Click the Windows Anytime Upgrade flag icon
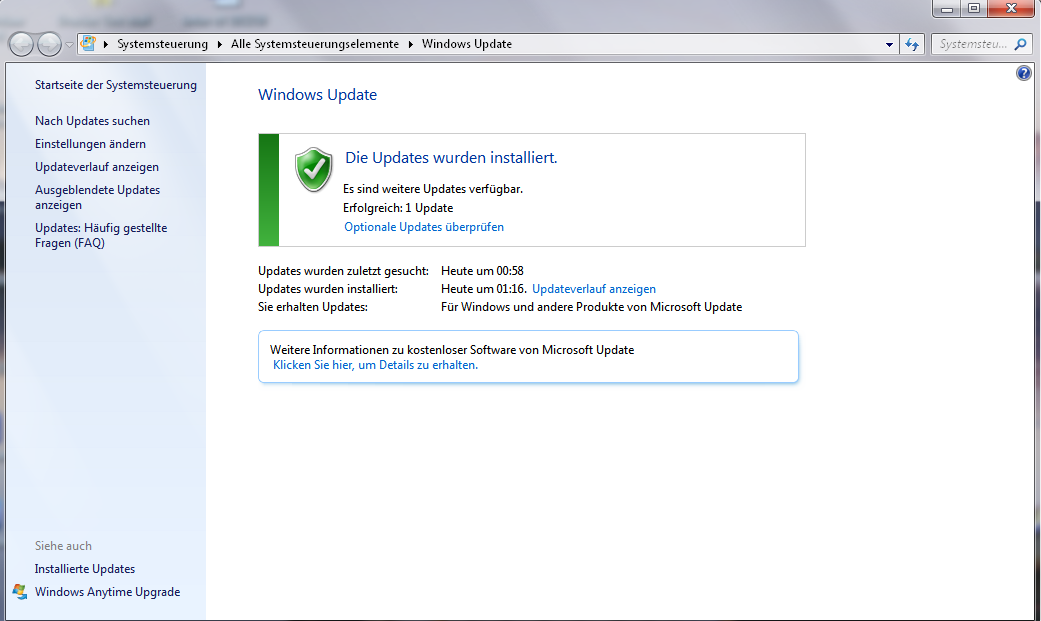Image resolution: width=1041 pixels, height=621 pixels. coord(20,592)
